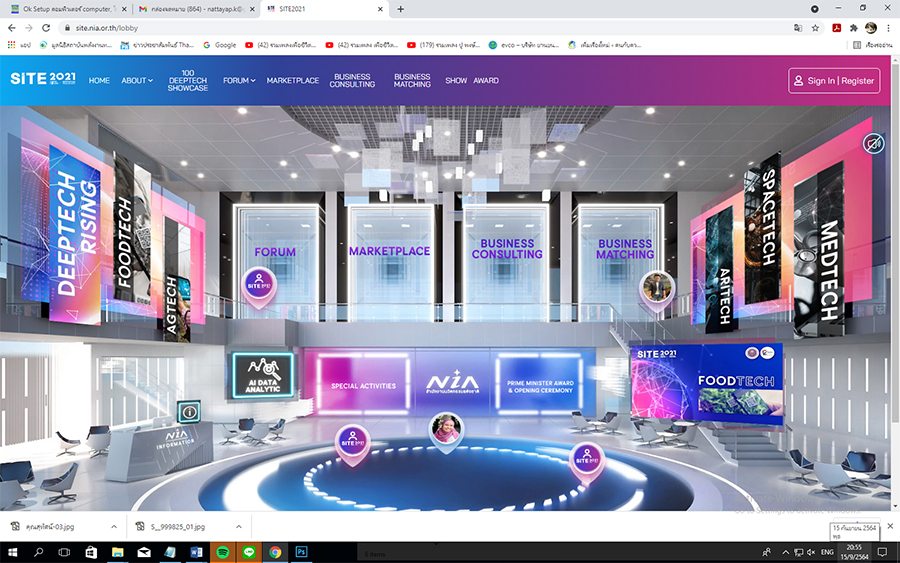The width and height of the screenshot is (900, 563).
Task: Click the address bar URL field
Action: (425, 28)
